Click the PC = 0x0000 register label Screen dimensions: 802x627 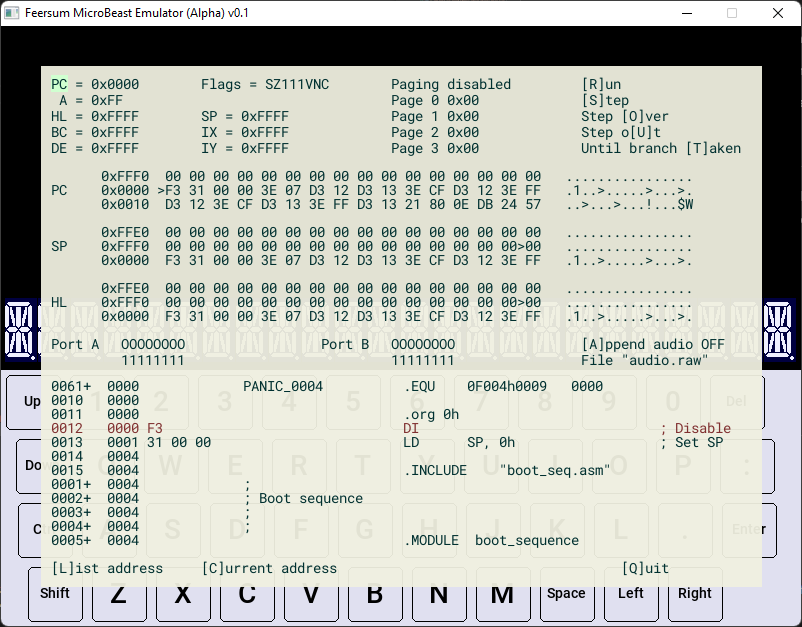[x=95, y=84]
